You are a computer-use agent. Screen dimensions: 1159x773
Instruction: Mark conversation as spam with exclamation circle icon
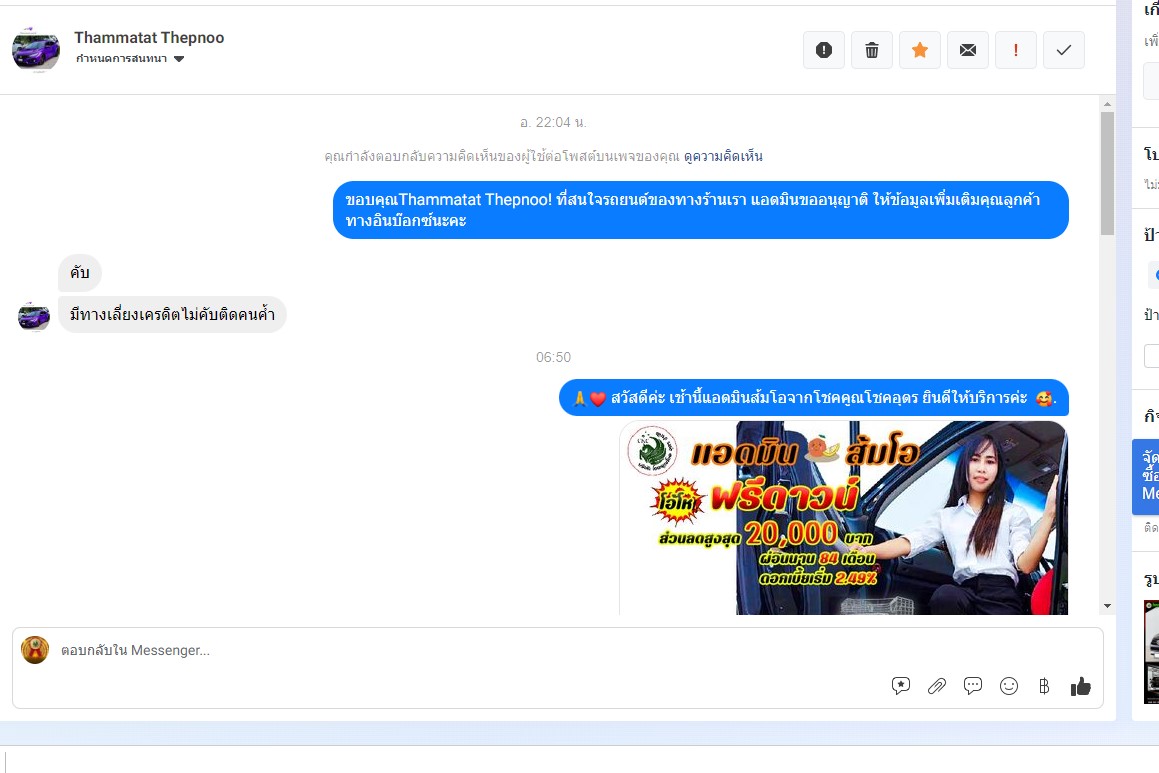tap(823, 50)
